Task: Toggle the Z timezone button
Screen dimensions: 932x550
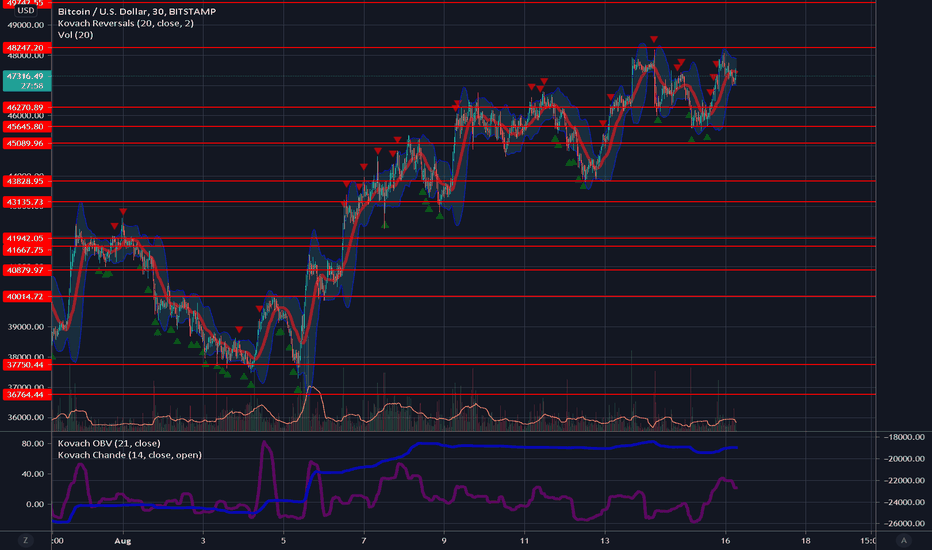Action: pos(25,540)
